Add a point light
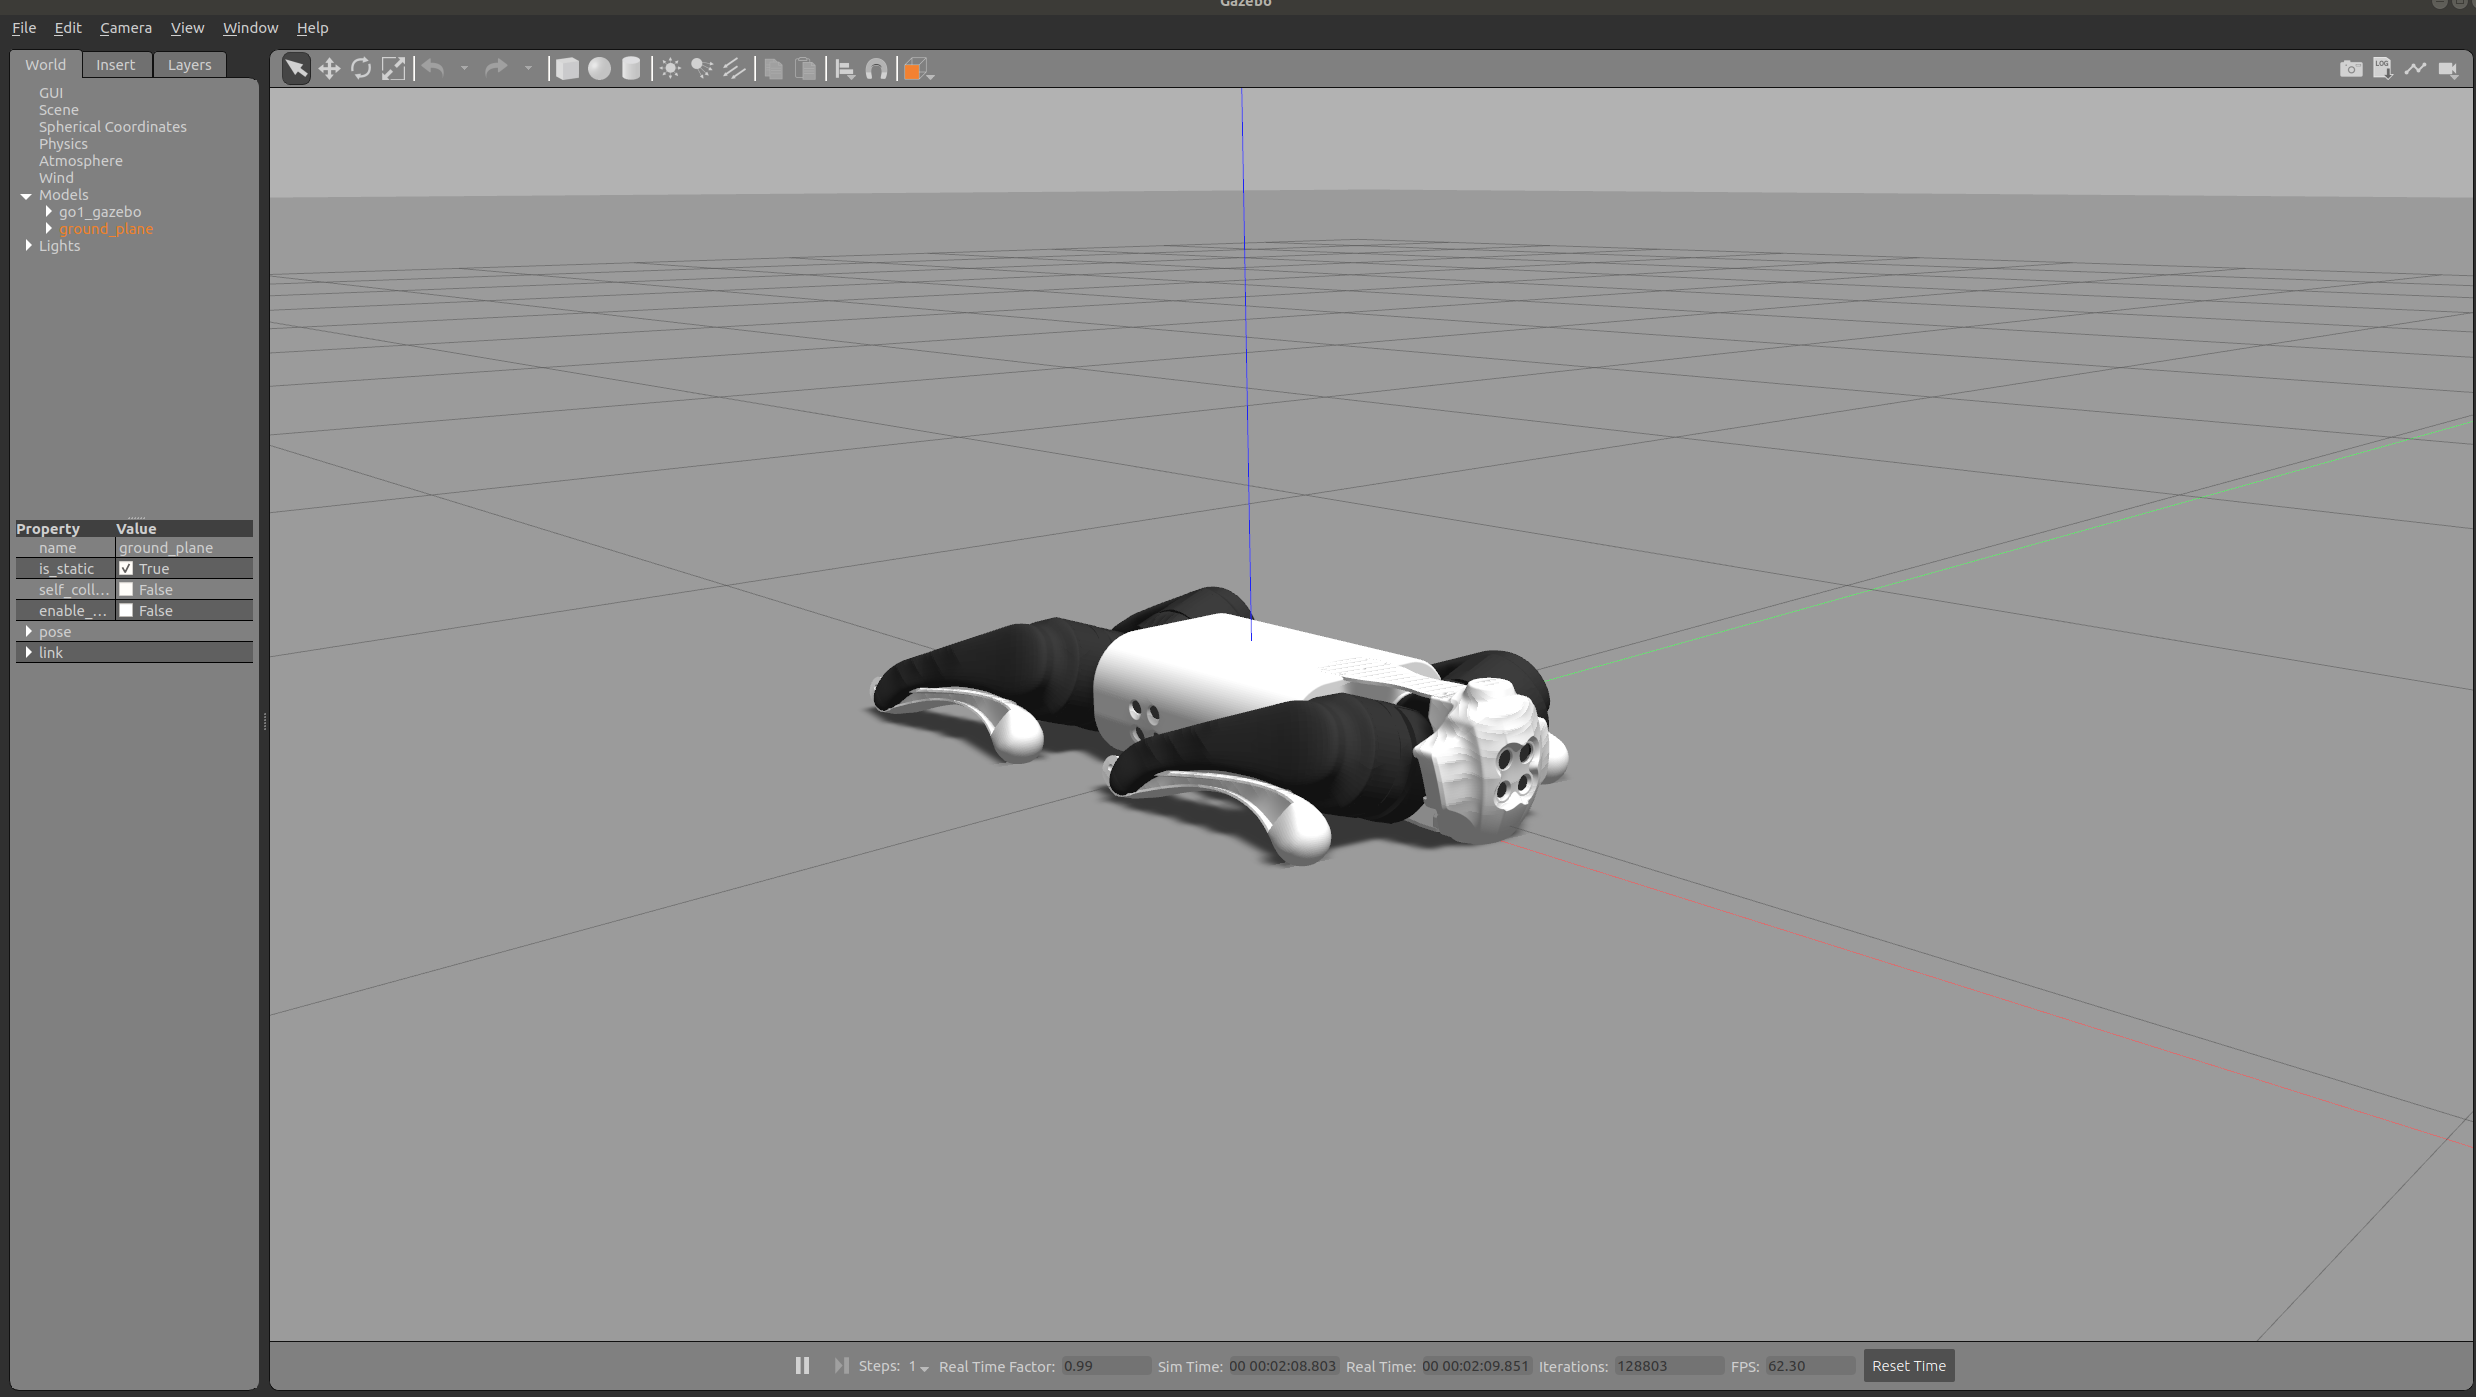The height and width of the screenshot is (1397, 2476). 670,68
